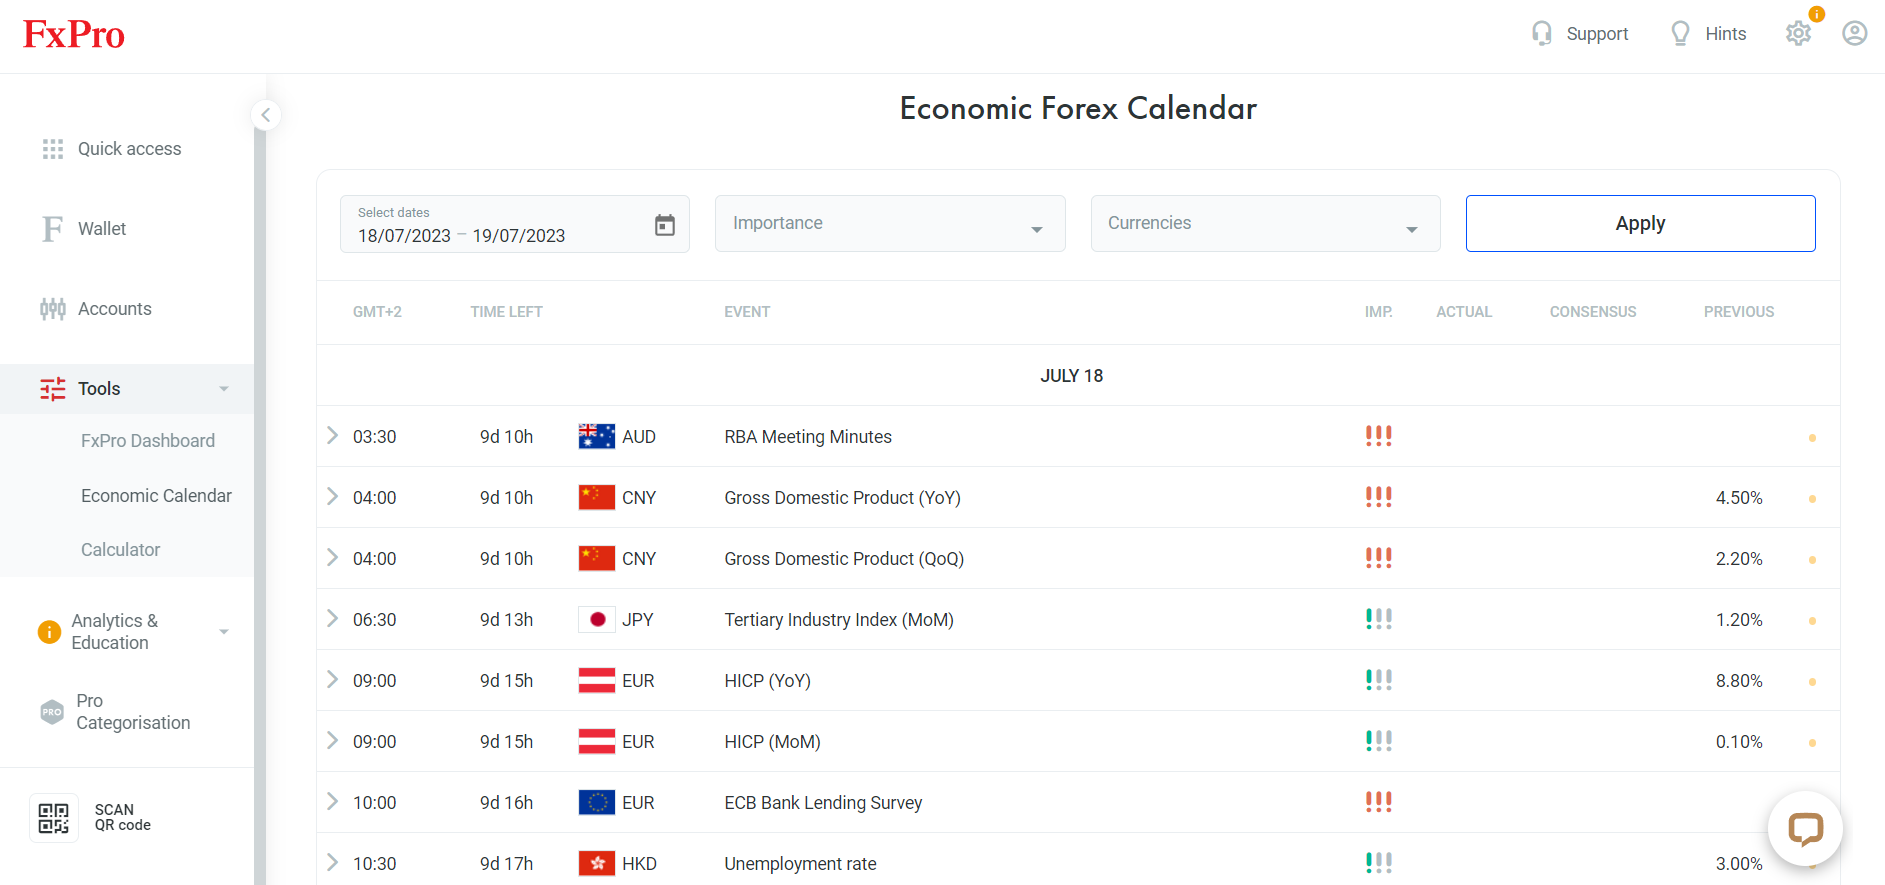Open Economic Calendar submenu item
This screenshot has width=1885, height=885.
pos(156,496)
